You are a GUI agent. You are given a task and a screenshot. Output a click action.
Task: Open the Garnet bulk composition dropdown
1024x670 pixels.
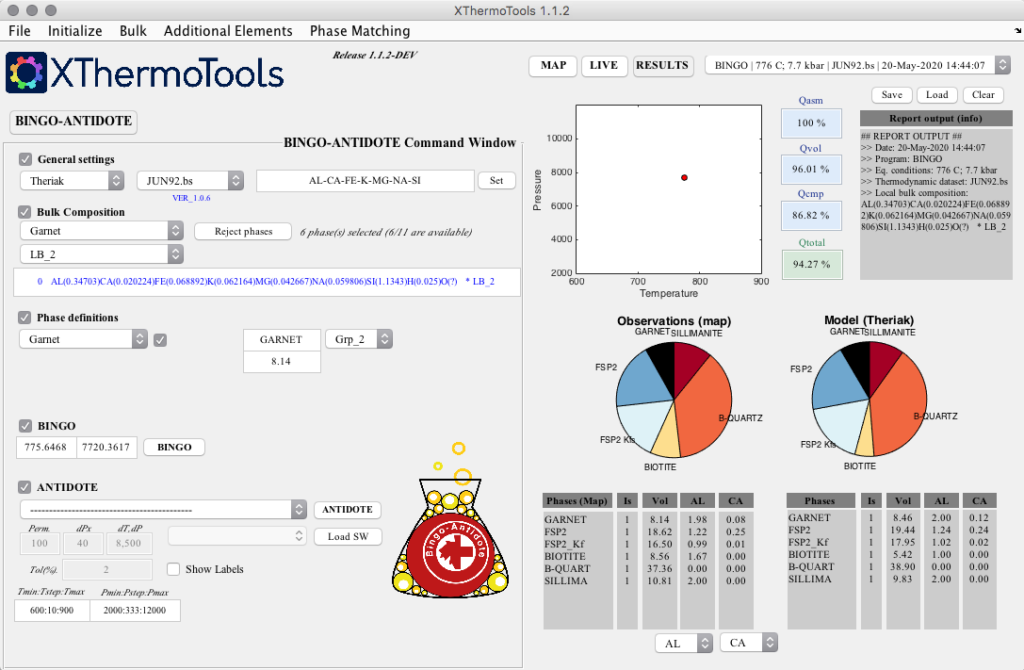tap(102, 231)
